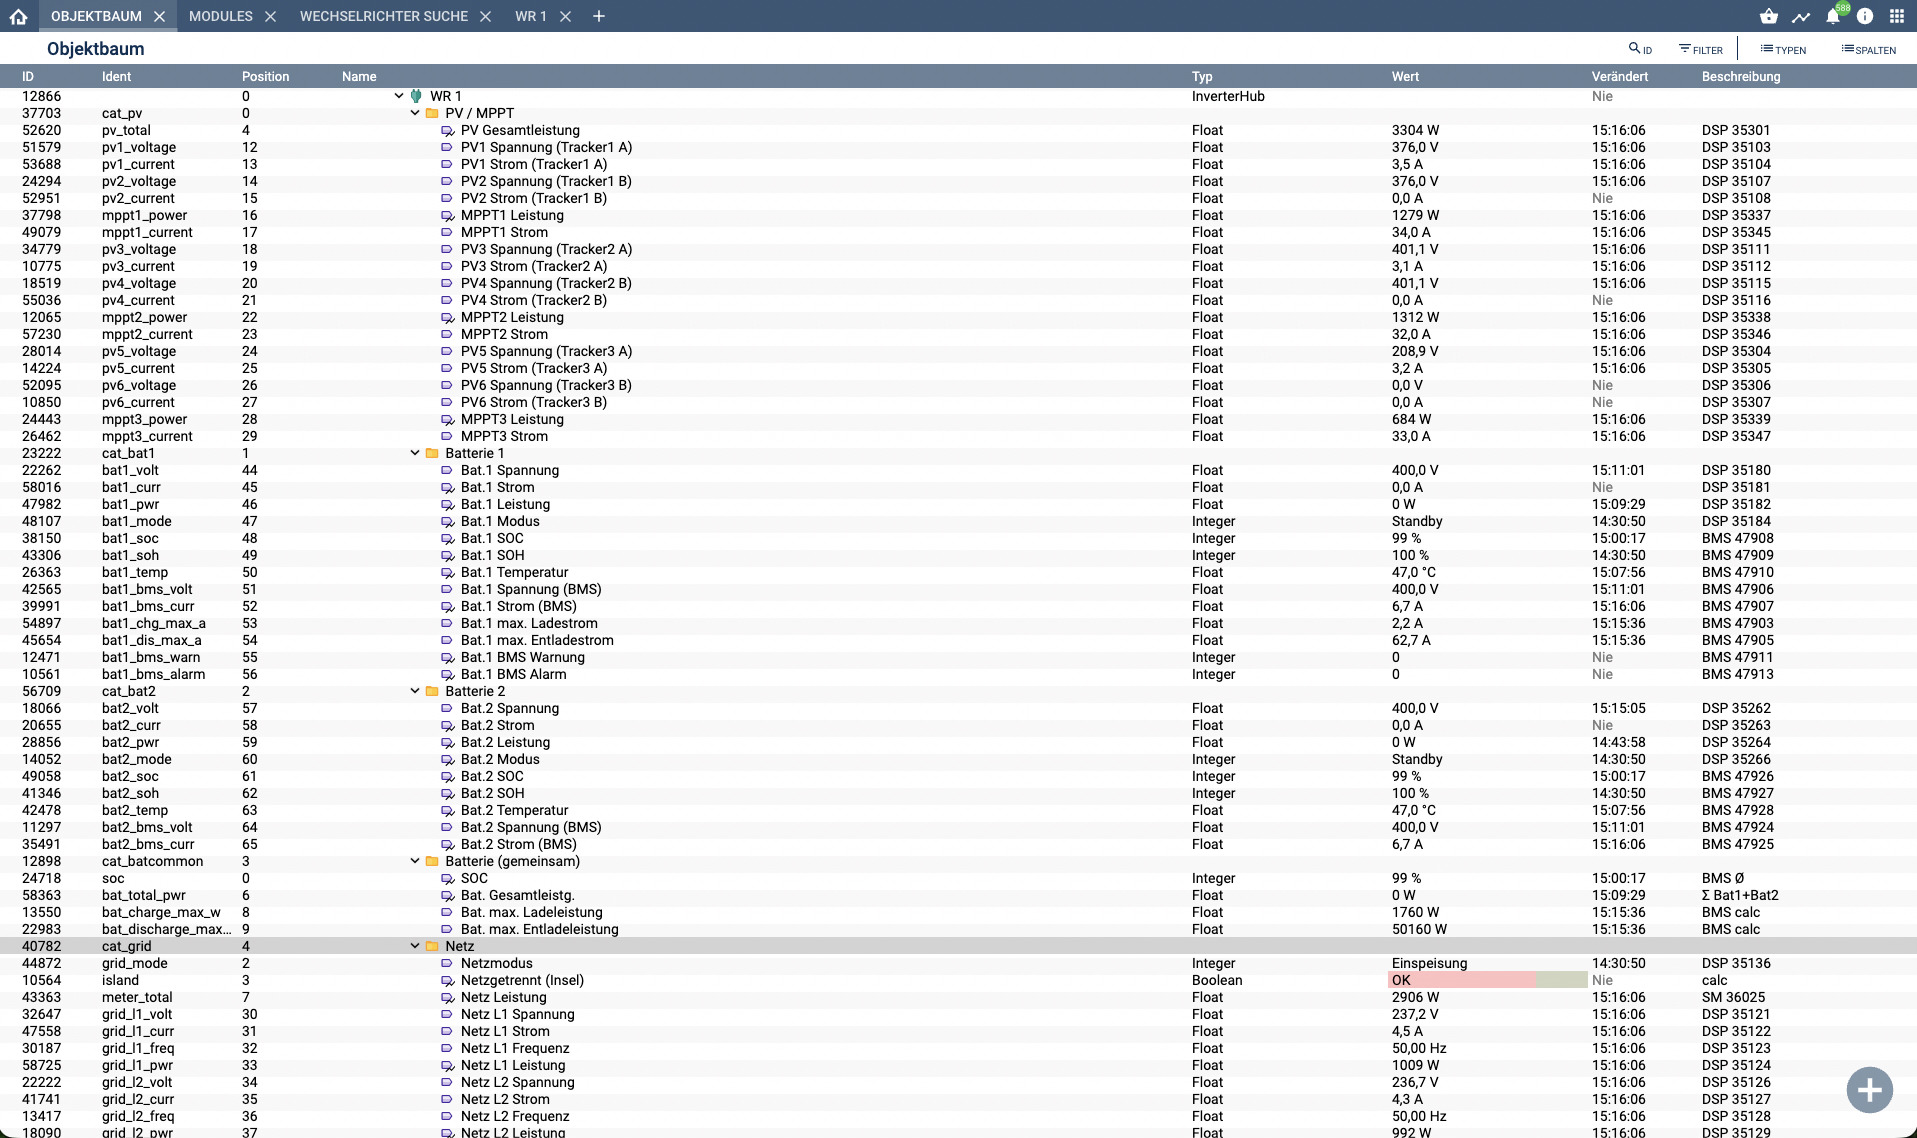Select the MPPT2 Leistung row
This screenshot has height=1138, width=1917.
pos(958,317)
